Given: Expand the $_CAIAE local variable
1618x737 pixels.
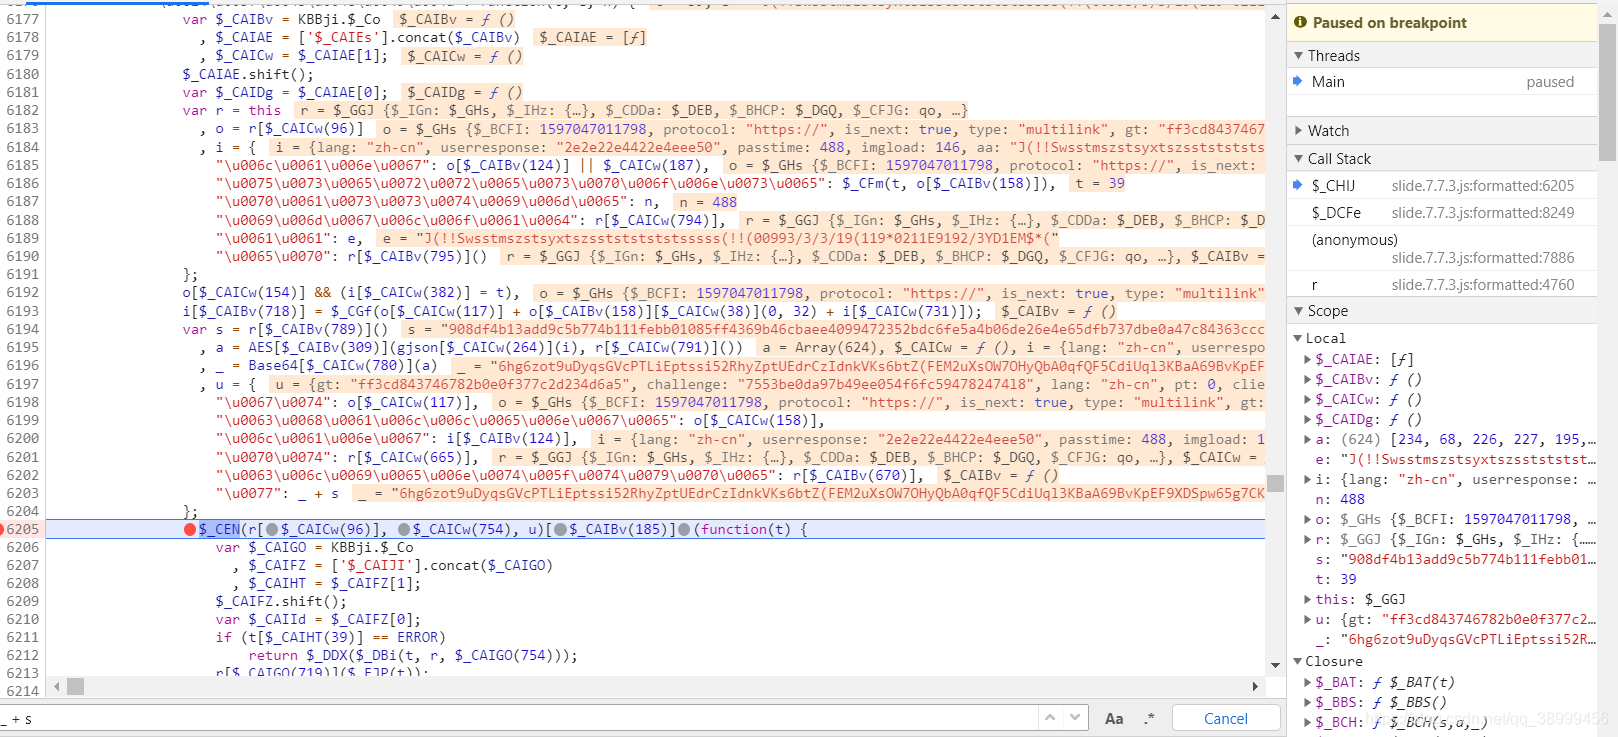Looking at the screenshot, I should pos(1308,359).
